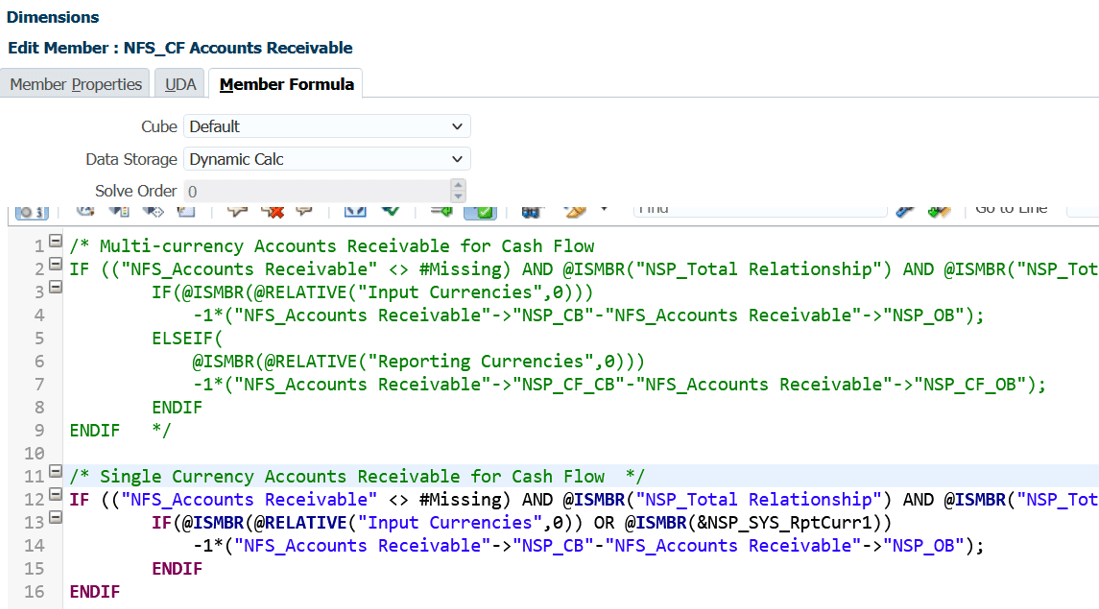Click line number 10 in the gutter
The image size is (1099, 609).
[x=34, y=453]
